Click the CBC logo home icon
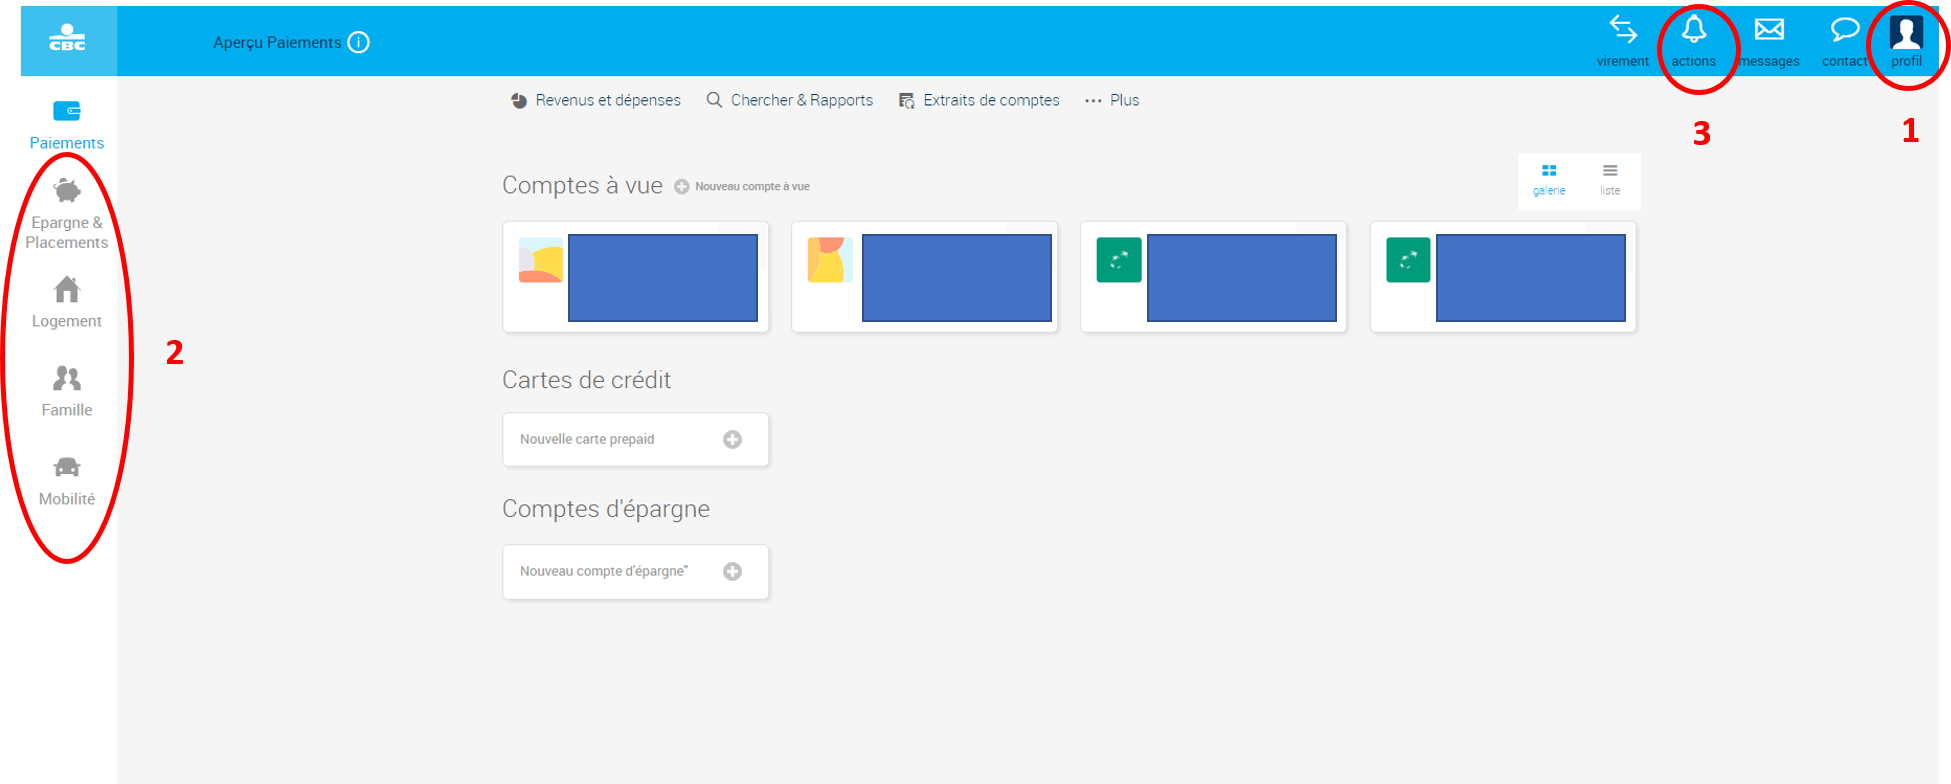Image resolution: width=1951 pixels, height=784 pixels. [68, 41]
